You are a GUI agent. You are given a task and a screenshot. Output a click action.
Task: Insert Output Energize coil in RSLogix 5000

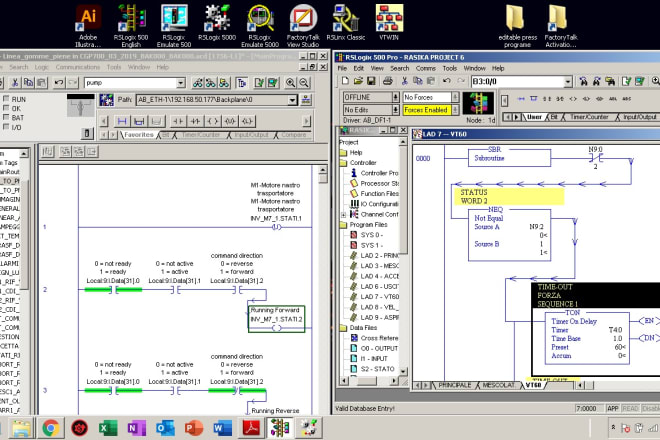click(213, 121)
